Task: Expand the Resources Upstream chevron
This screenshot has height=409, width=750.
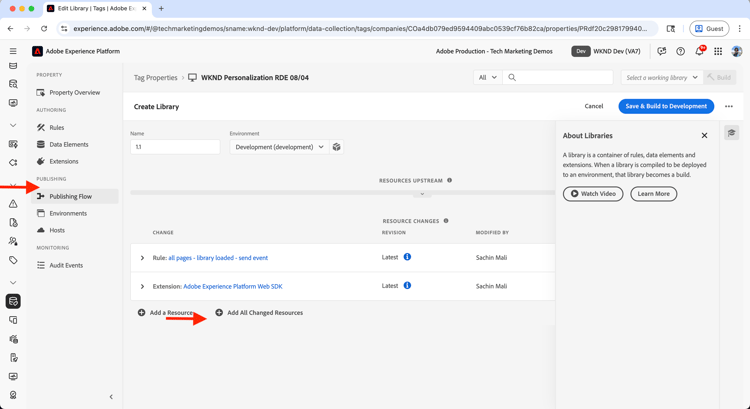Action: pos(422,194)
